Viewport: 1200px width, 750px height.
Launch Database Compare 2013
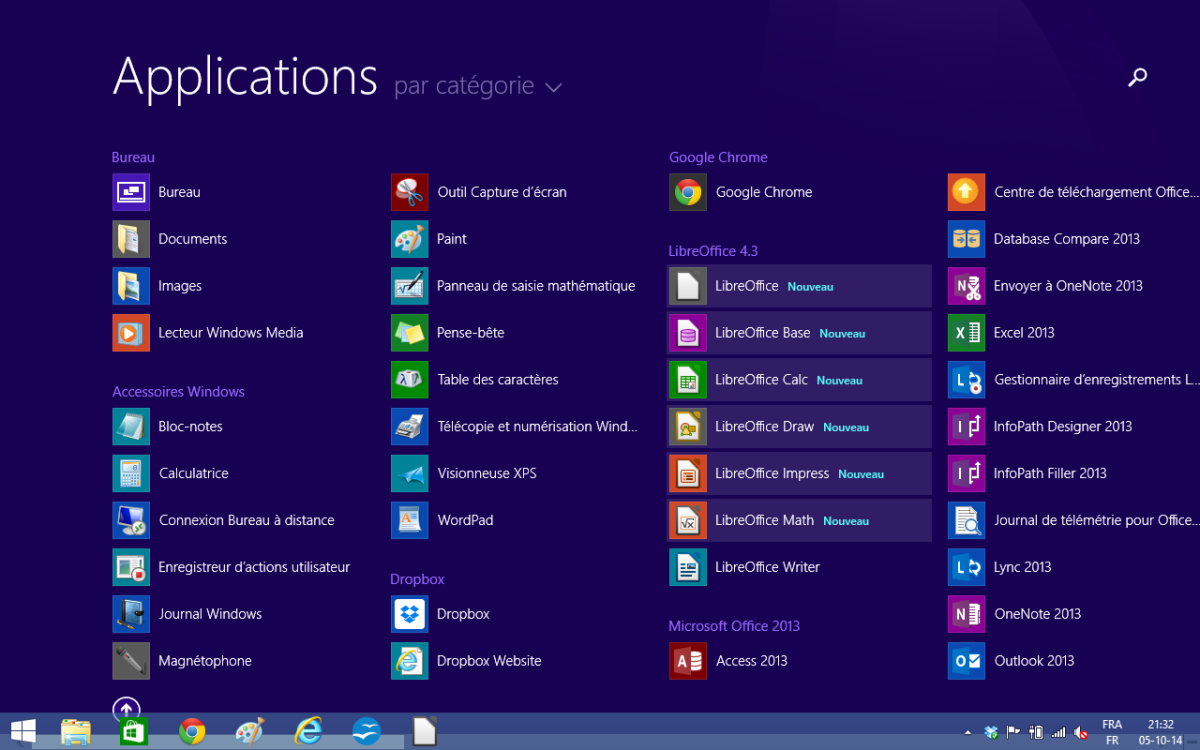[1044, 239]
